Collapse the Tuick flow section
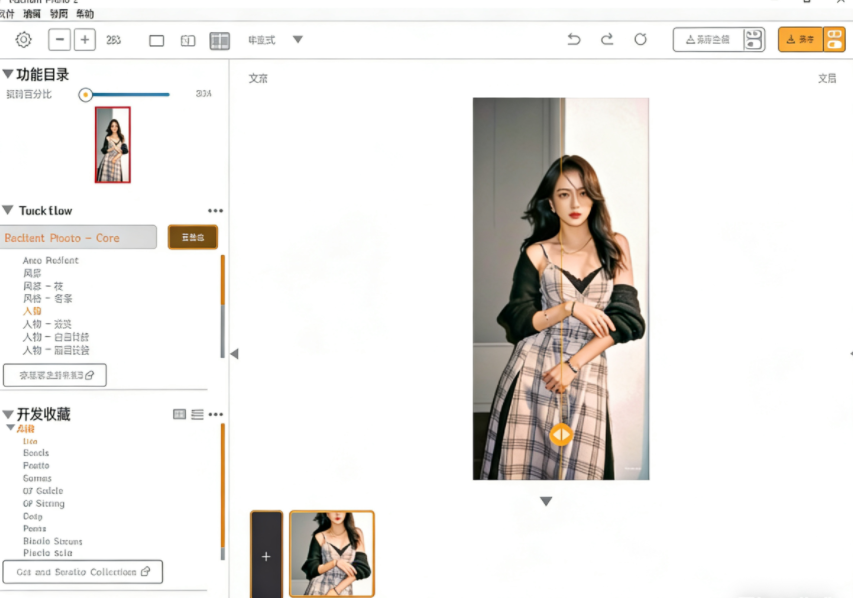The width and height of the screenshot is (853, 598). pyautogui.click(x=8, y=210)
